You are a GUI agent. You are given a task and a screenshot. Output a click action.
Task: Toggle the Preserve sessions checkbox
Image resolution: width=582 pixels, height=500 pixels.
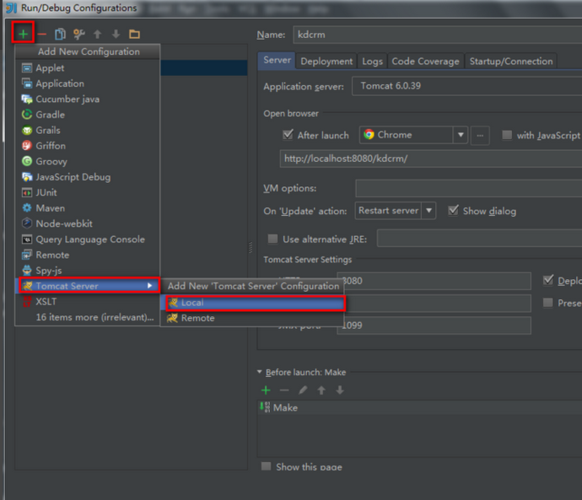click(x=548, y=303)
